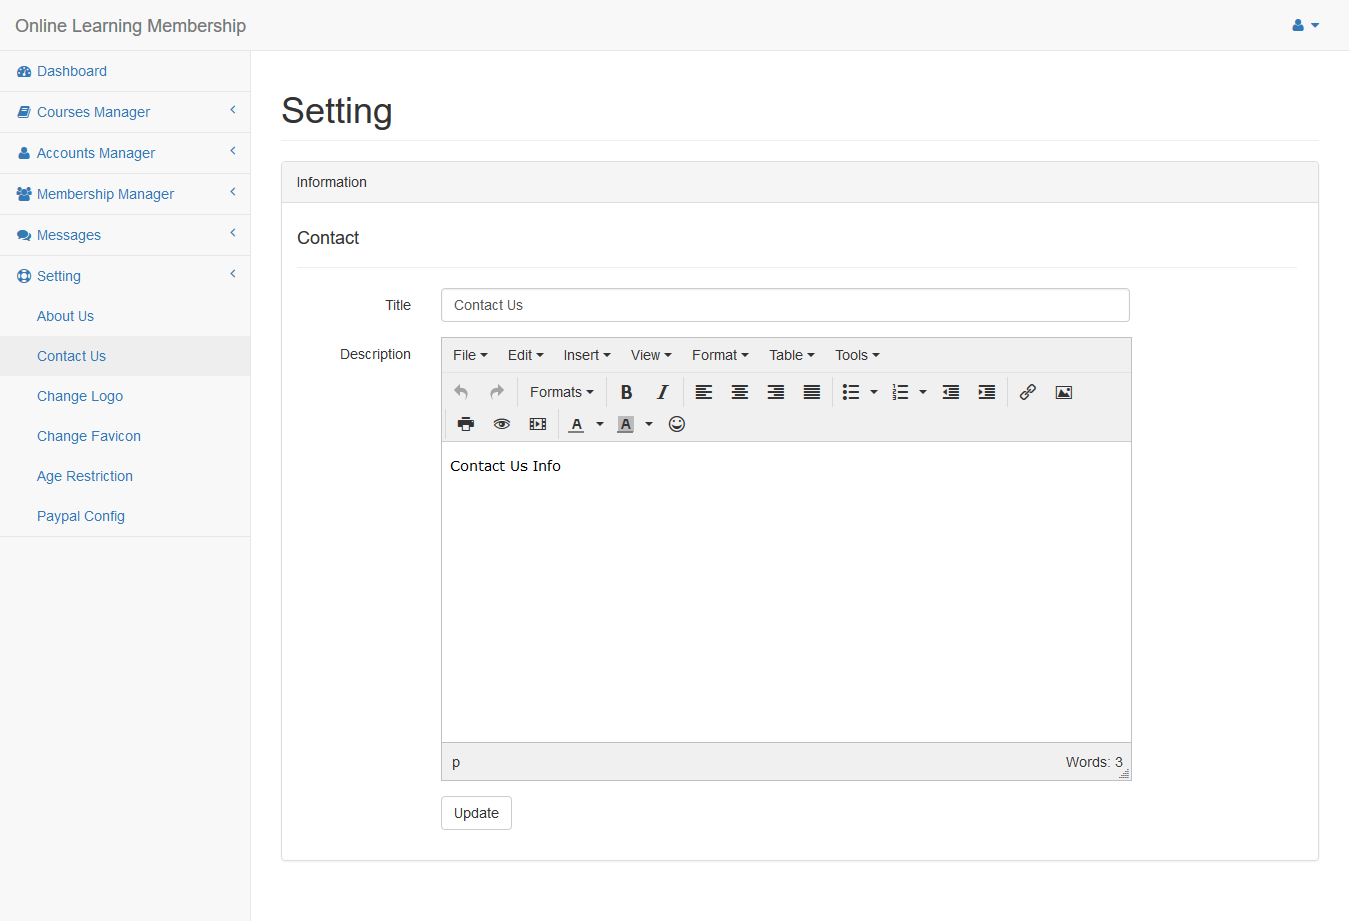Open the user account dropdown
This screenshot has width=1349, height=921.
(1305, 25)
